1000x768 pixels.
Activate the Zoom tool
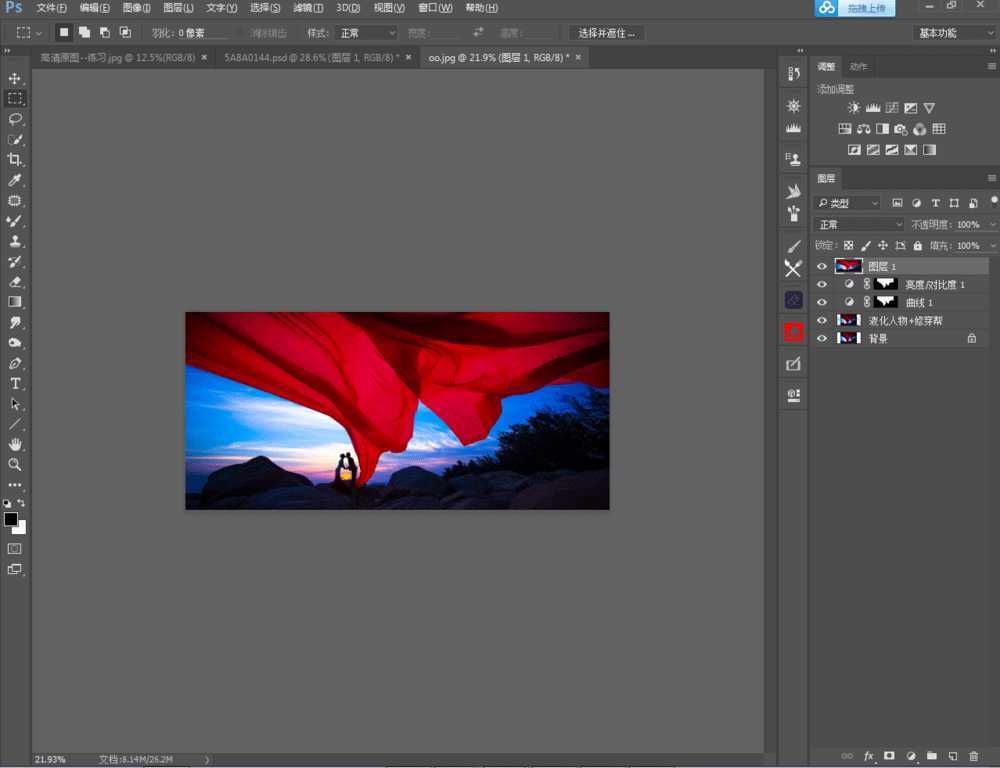point(15,465)
